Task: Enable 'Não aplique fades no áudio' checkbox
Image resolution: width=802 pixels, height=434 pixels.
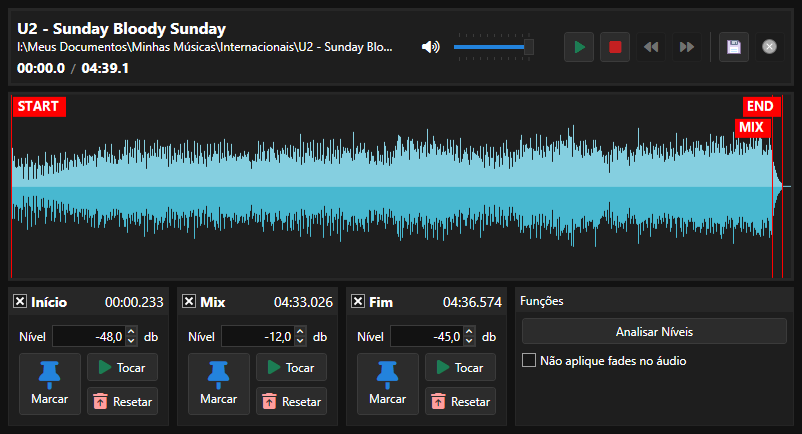Action: [x=529, y=360]
